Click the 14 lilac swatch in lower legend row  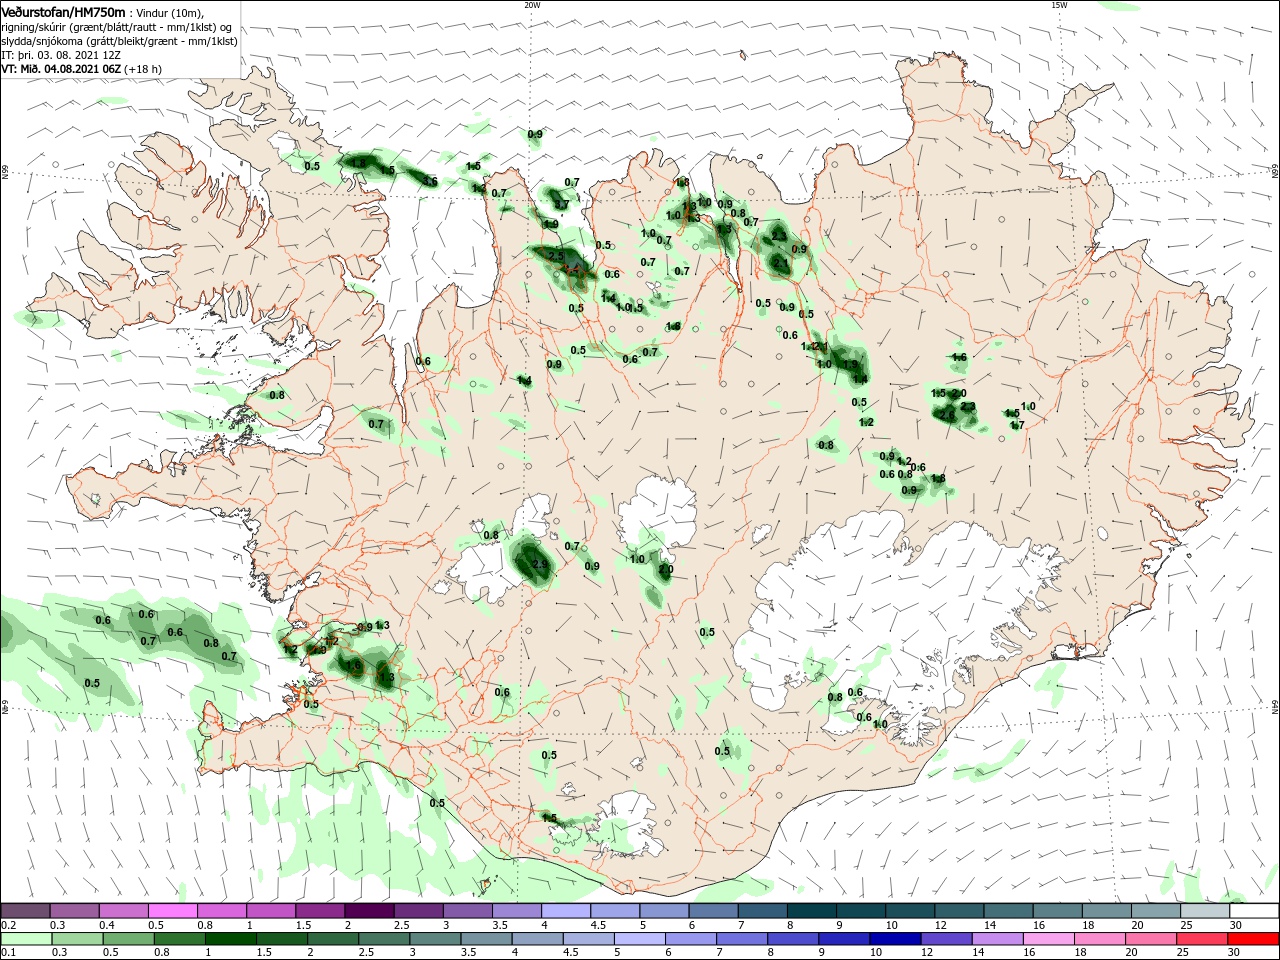click(997, 939)
